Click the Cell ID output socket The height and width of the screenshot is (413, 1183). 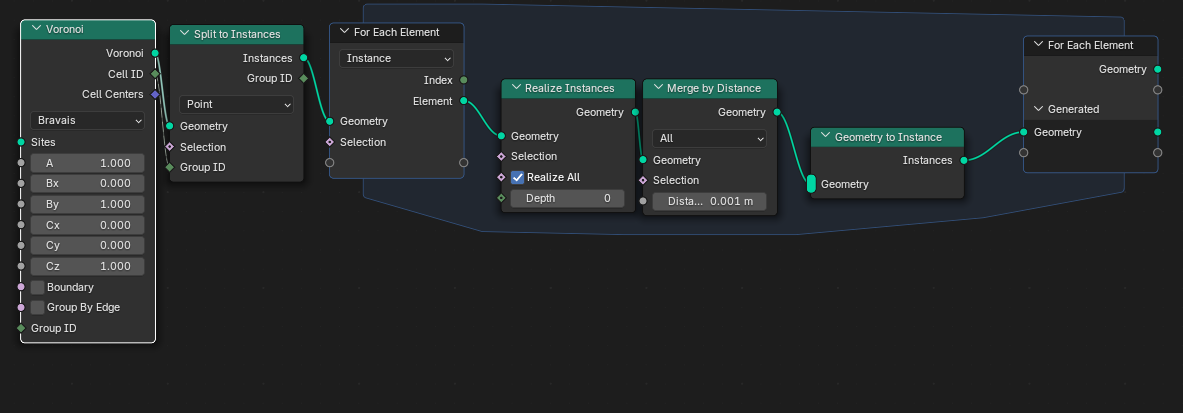click(155, 74)
